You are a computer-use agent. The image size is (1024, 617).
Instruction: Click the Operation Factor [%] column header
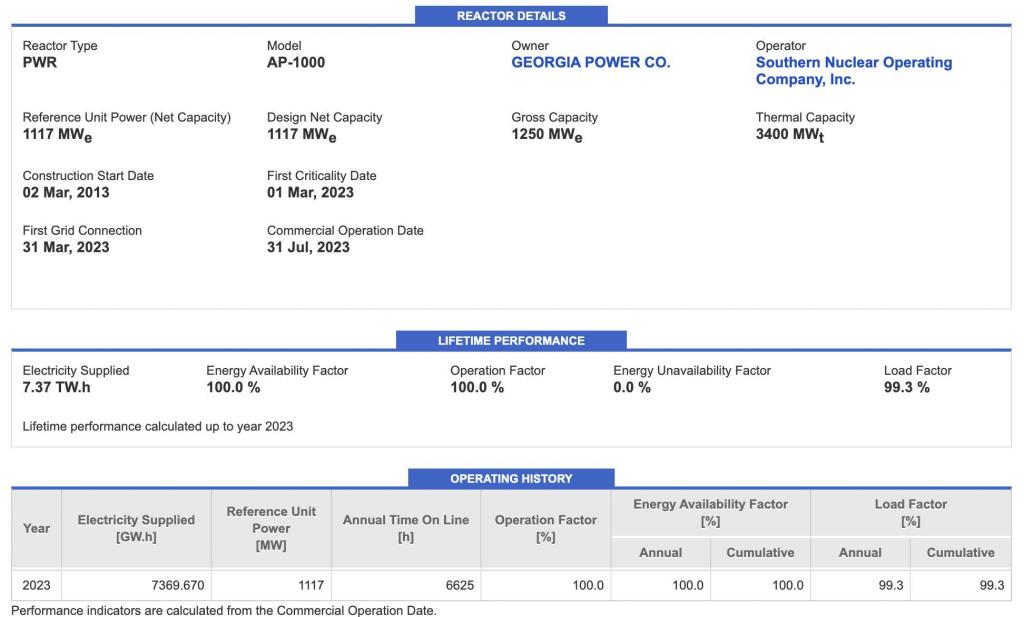[545, 528]
